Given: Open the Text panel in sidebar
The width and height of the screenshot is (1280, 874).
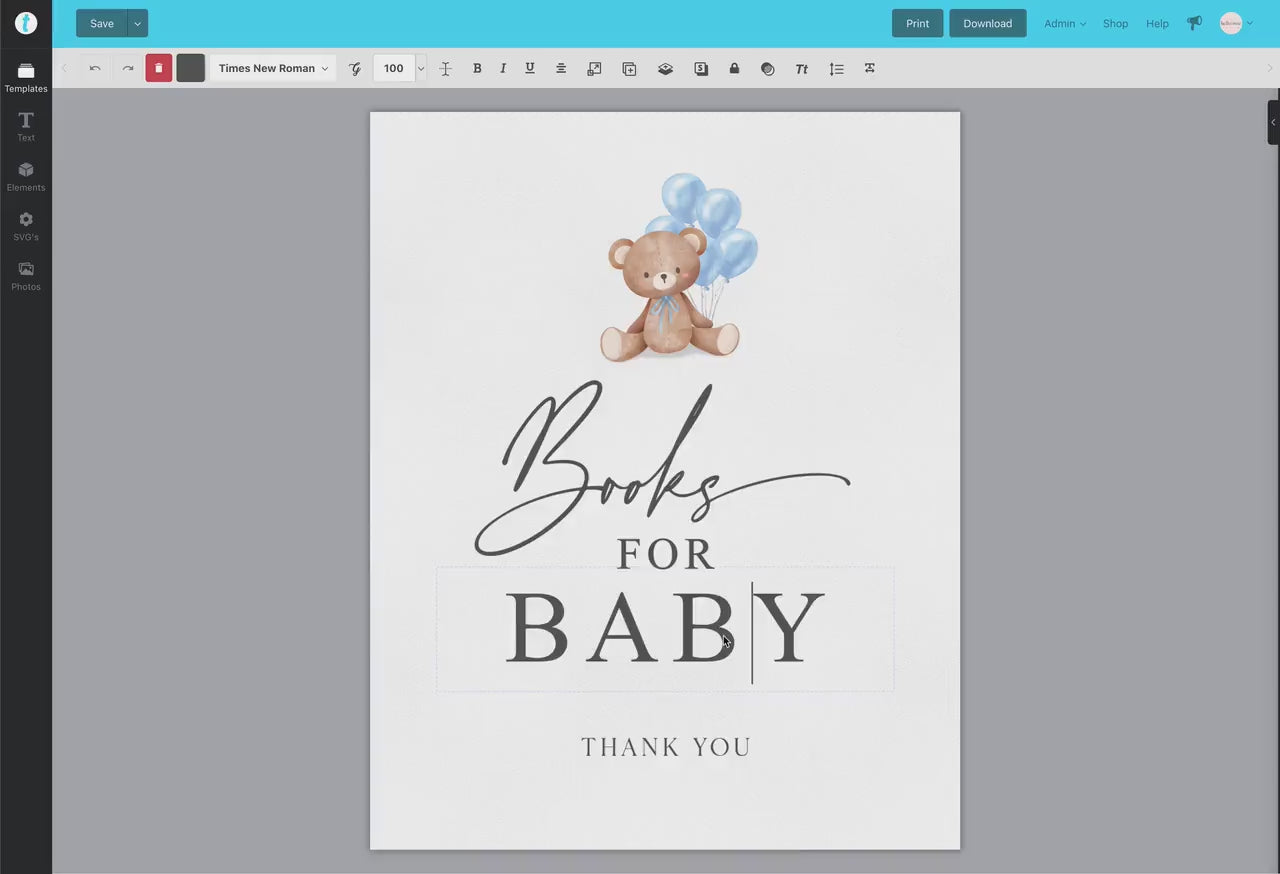Looking at the screenshot, I should 26,126.
